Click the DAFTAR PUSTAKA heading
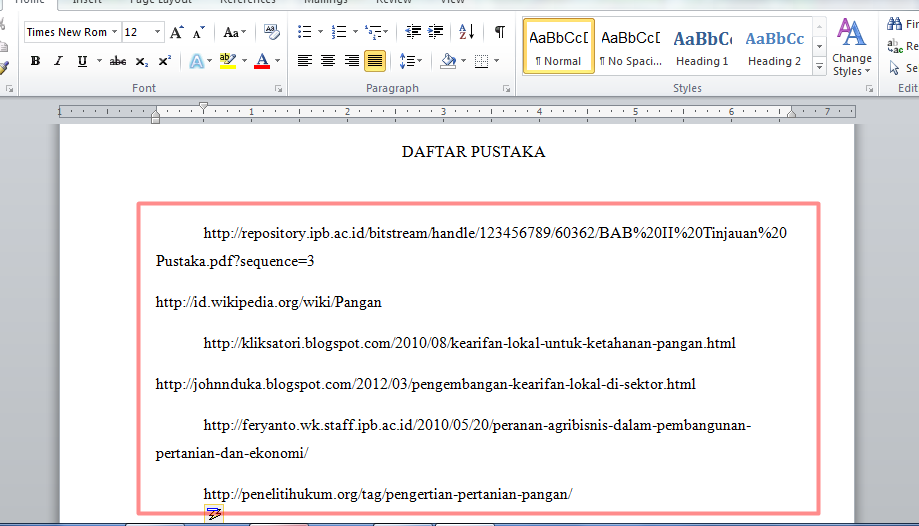The width and height of the screenshot is (919, 526). click(x=474, y=152)
